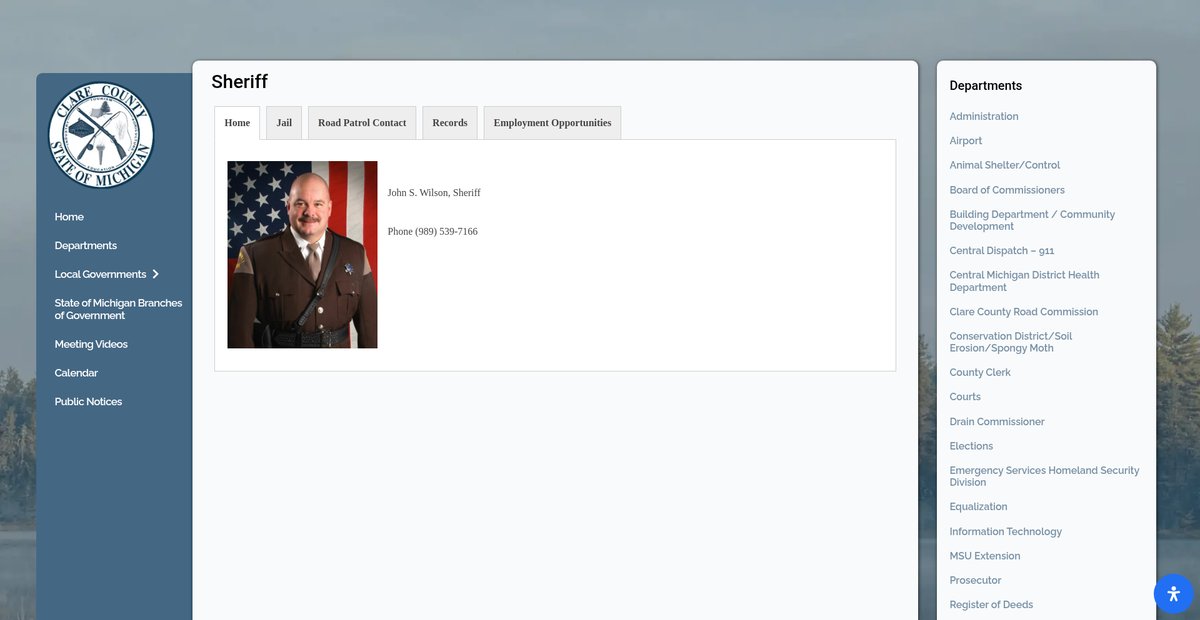Image resolution: width=1200 pixels, height=620 pixels.
Task: Switch to the Home tab
Action: coord(237,123)
